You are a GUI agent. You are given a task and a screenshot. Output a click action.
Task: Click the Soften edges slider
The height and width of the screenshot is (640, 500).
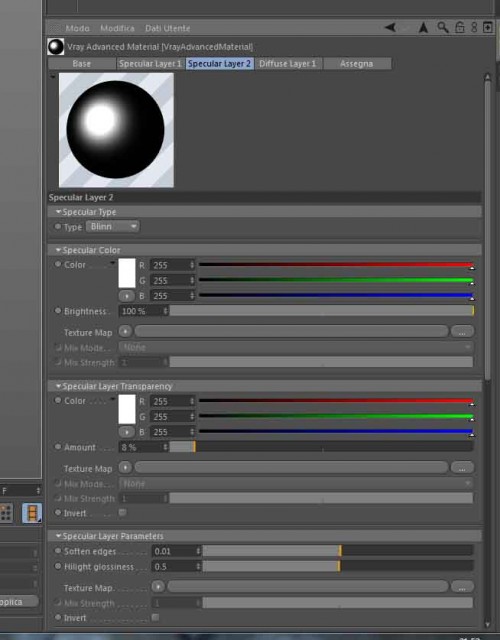[x=338, y=551]
